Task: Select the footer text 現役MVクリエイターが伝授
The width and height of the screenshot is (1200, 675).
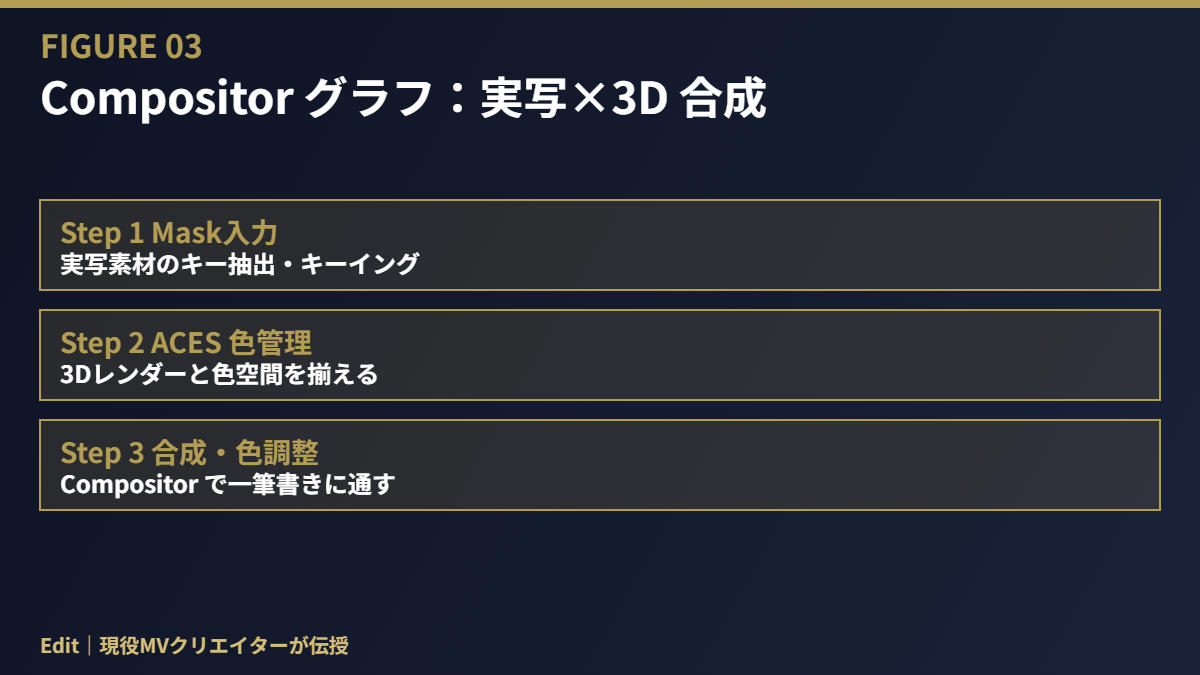Action: 224,645
